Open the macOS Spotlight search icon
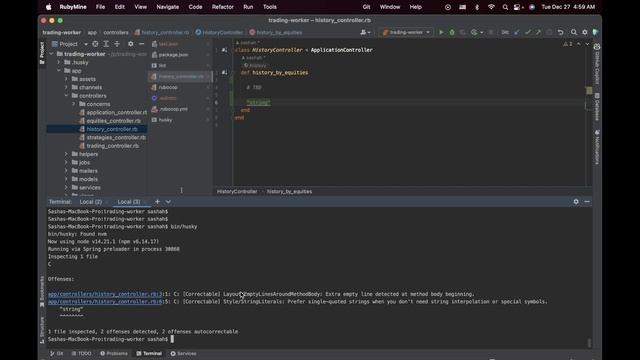The width and height of the screenshot is (640, 360). coord(505,7)
